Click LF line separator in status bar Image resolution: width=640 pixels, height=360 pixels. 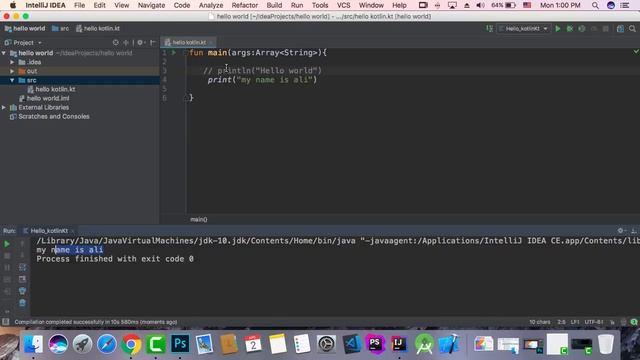click(575, 322)
